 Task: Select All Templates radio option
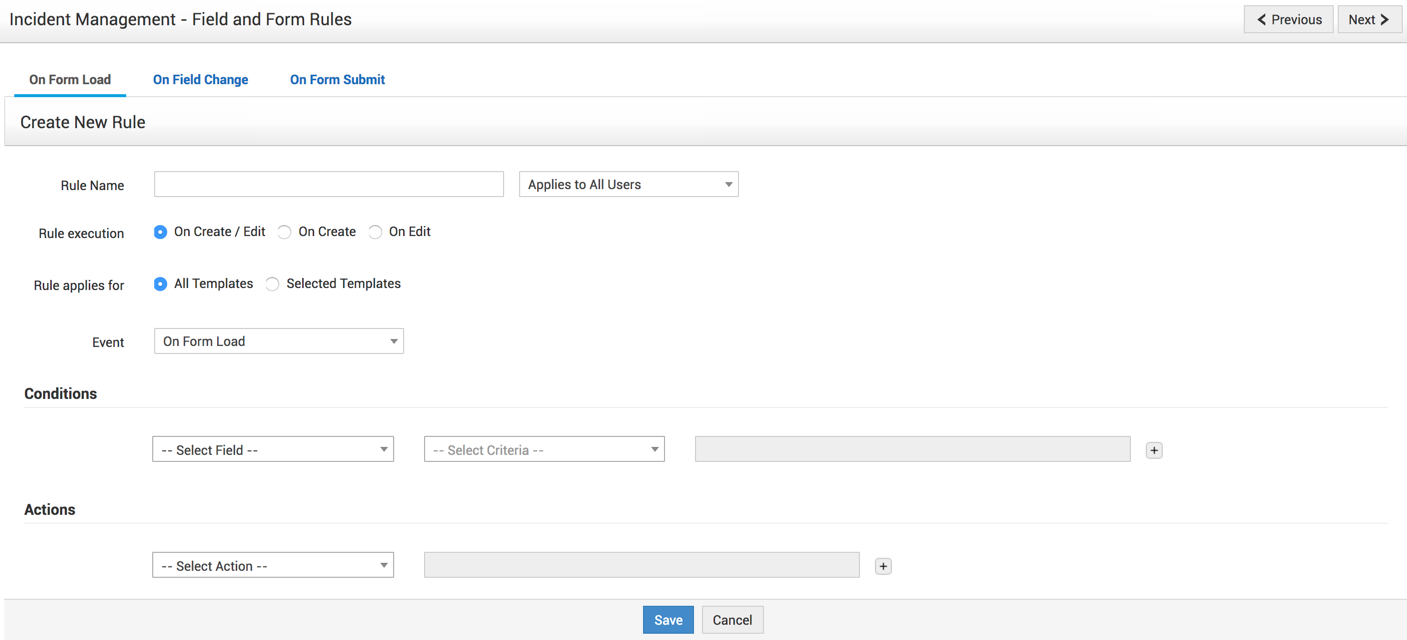coord(160,284)
